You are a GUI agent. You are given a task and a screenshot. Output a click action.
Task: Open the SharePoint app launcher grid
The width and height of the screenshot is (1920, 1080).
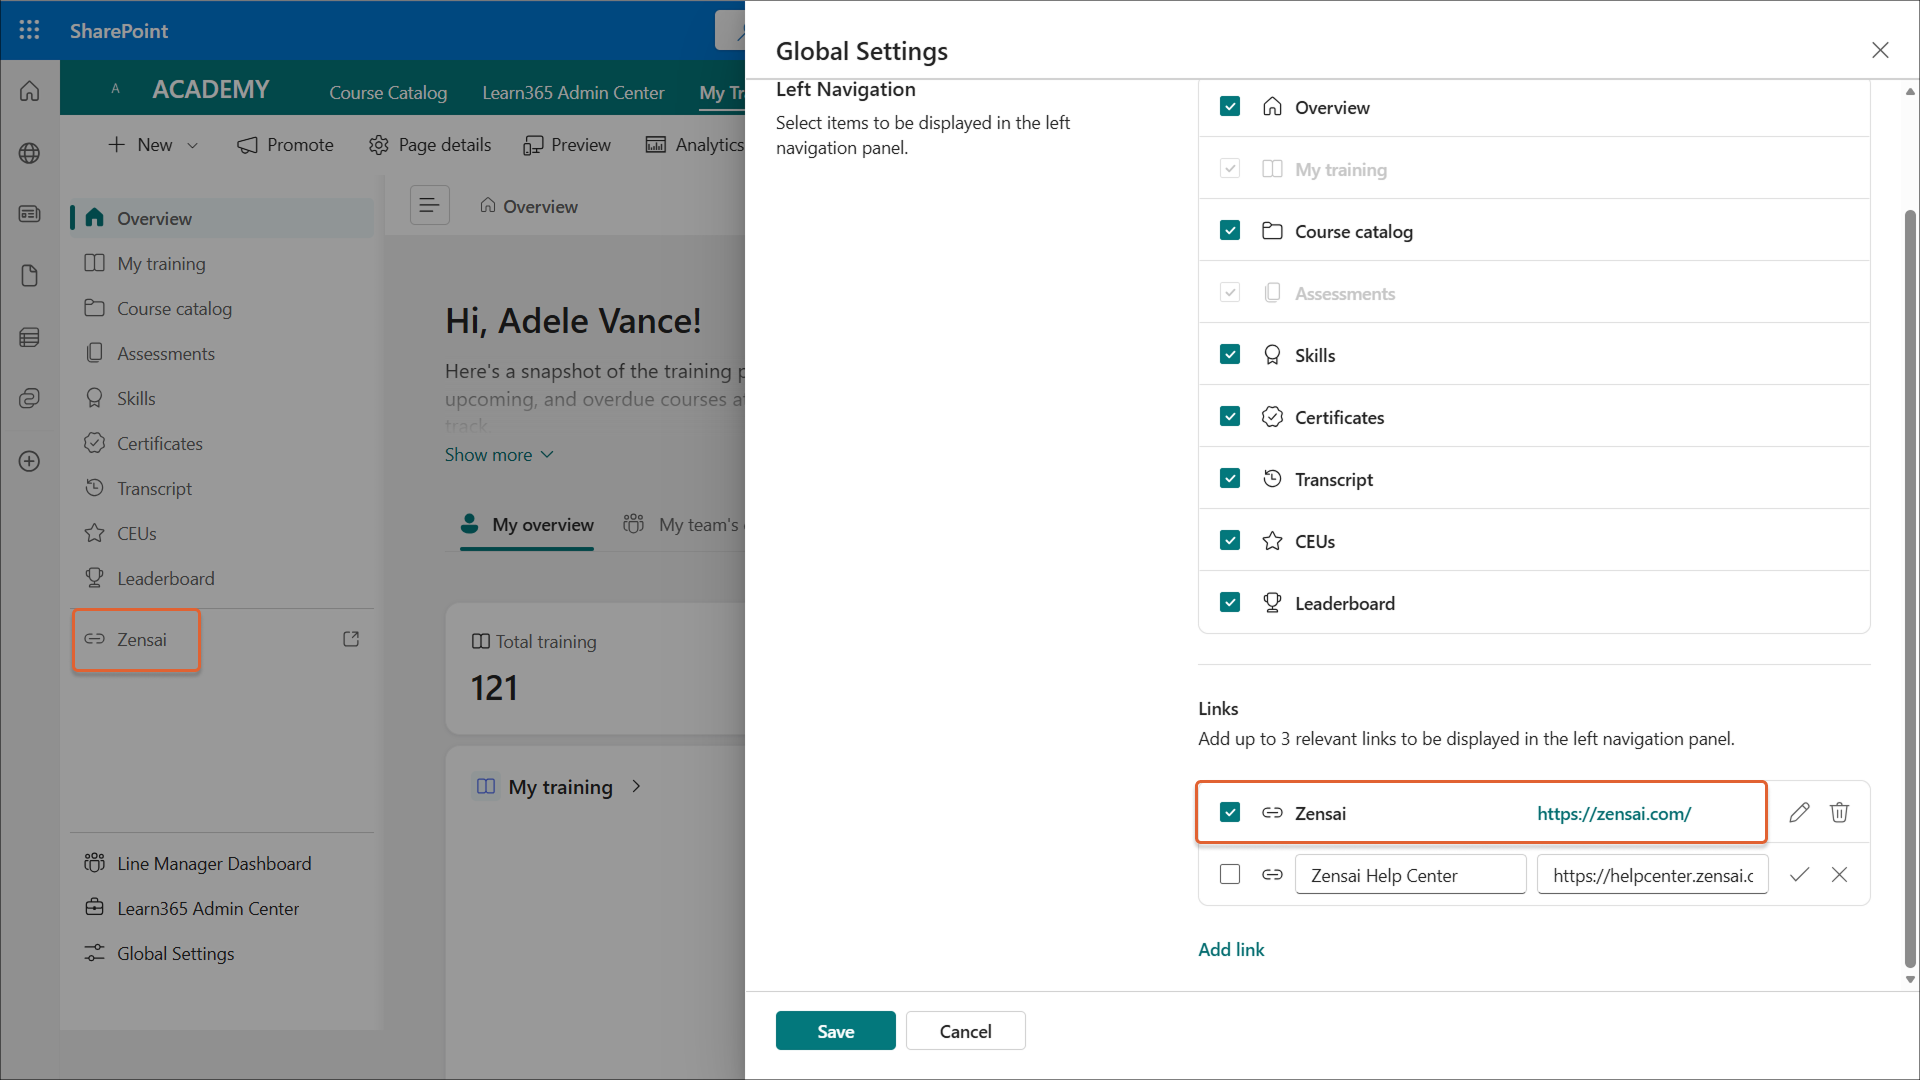(29, 30)
